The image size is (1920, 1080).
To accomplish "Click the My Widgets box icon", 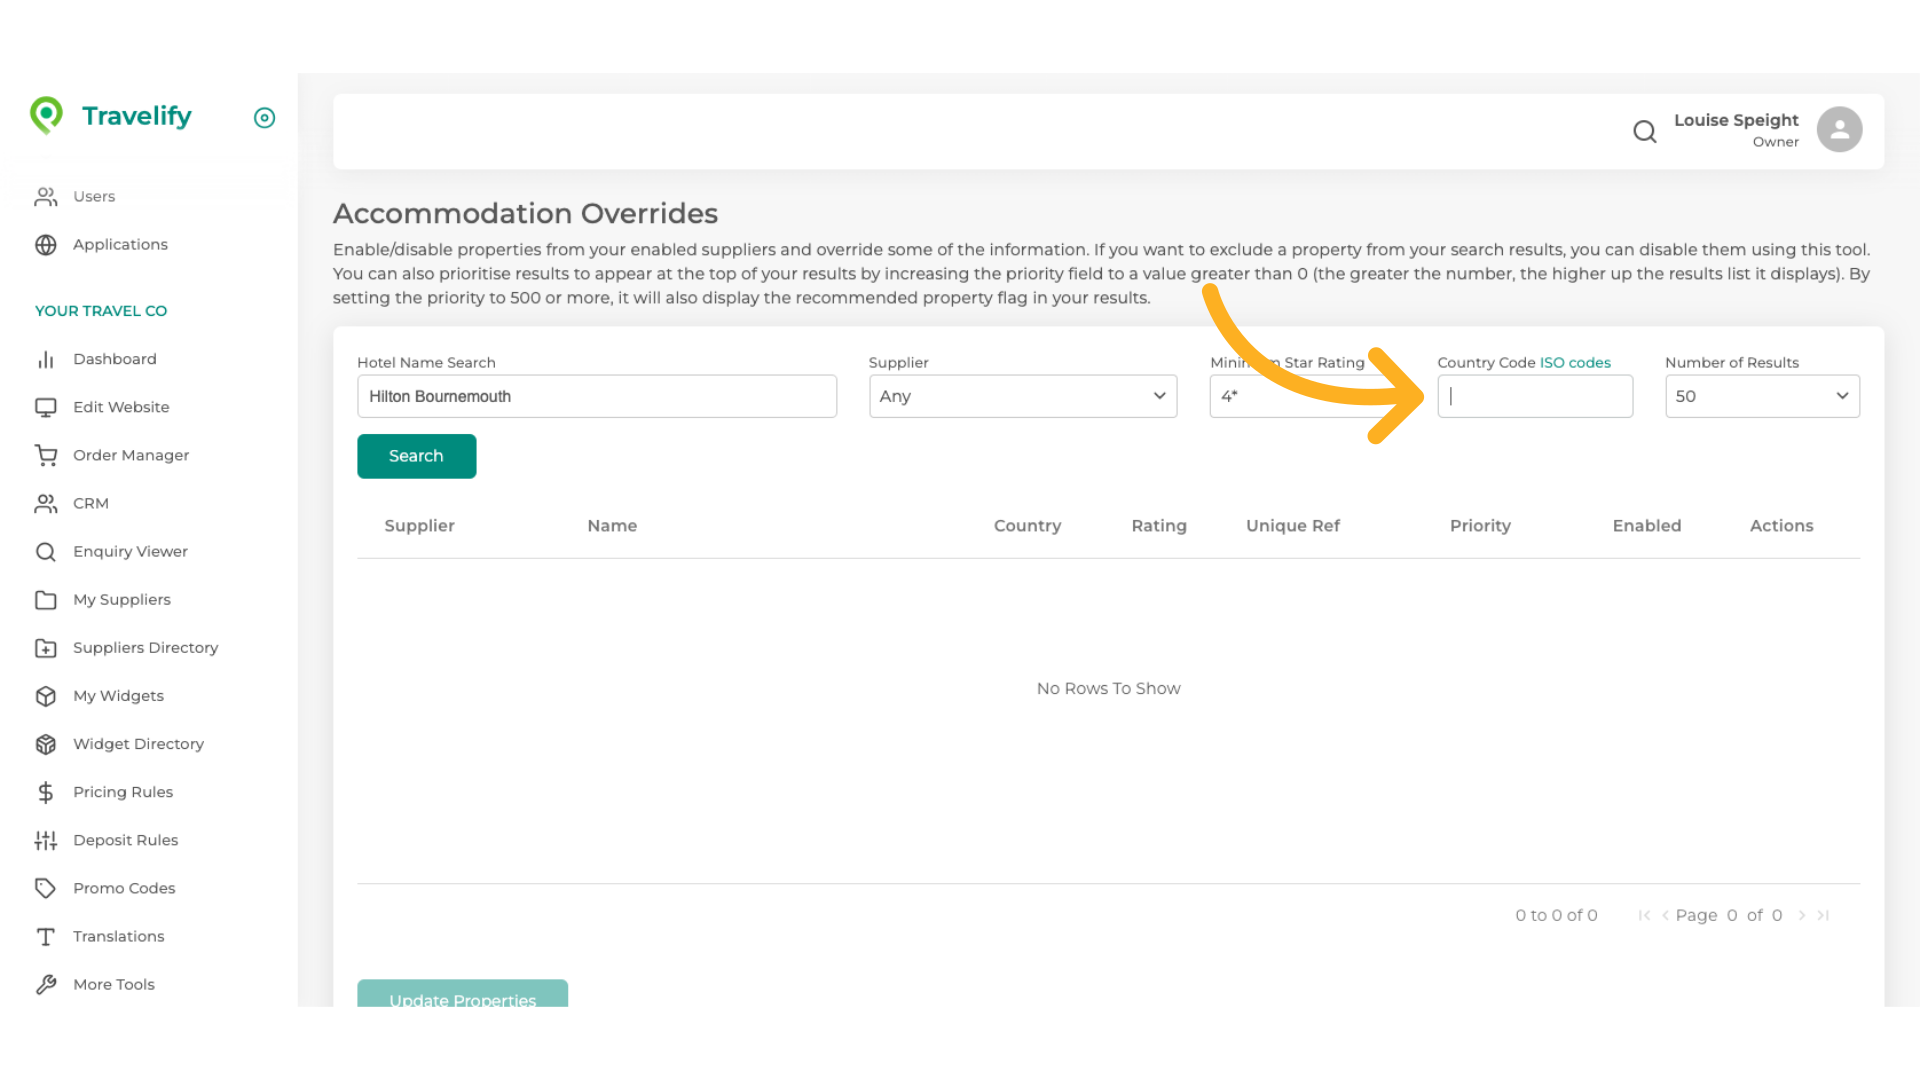I will [x=46, y=696].
